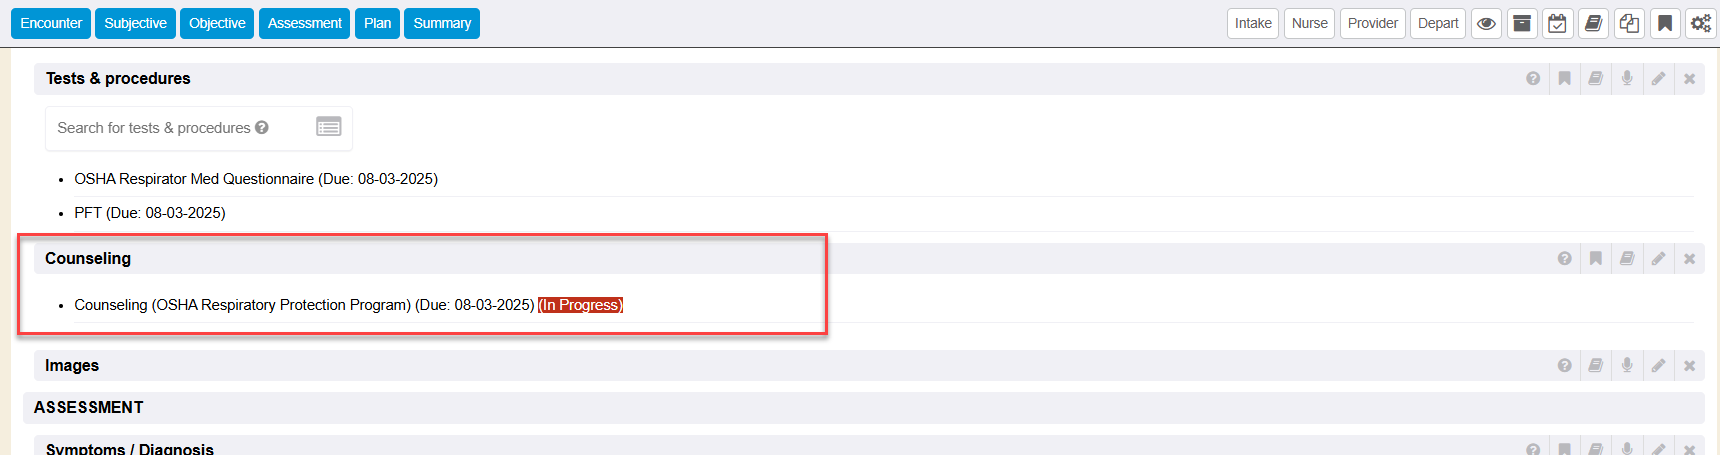1720x455 pixels.
Task: Open the settings gears icon
Action: click(x=1700, y=24)
